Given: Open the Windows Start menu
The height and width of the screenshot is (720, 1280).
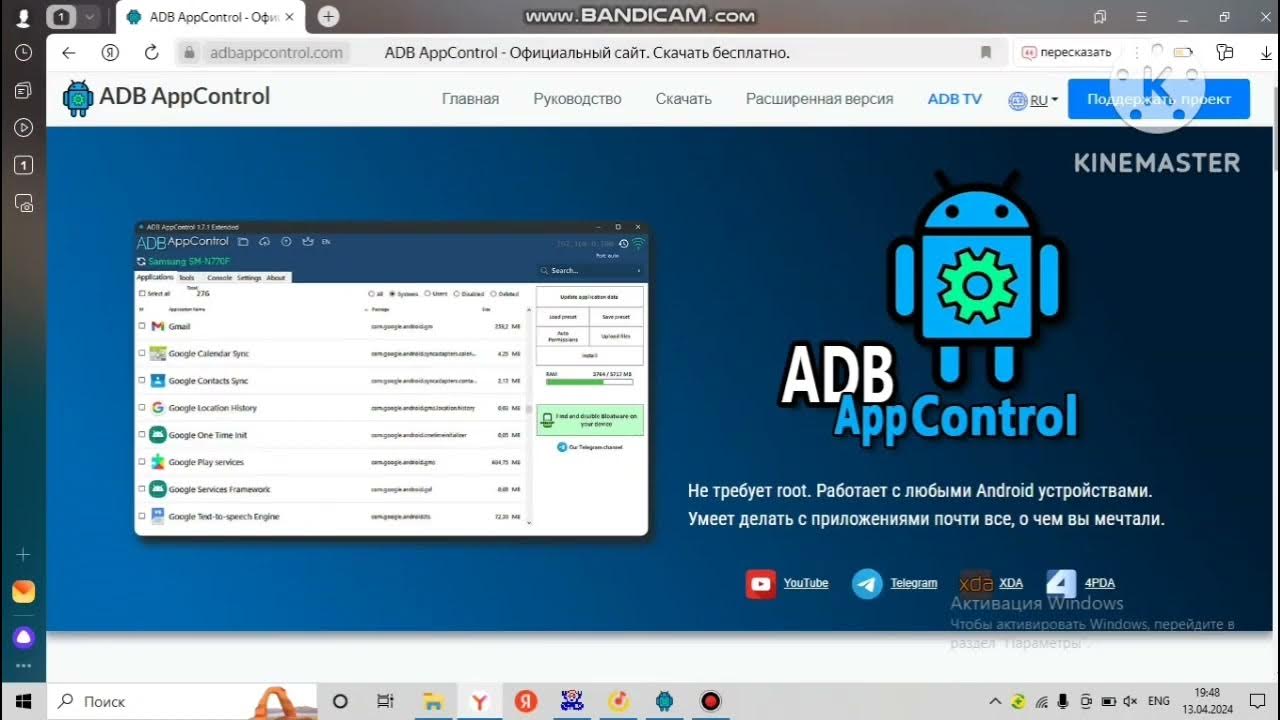Looking at the screenshot, I should tap(23, 701).
